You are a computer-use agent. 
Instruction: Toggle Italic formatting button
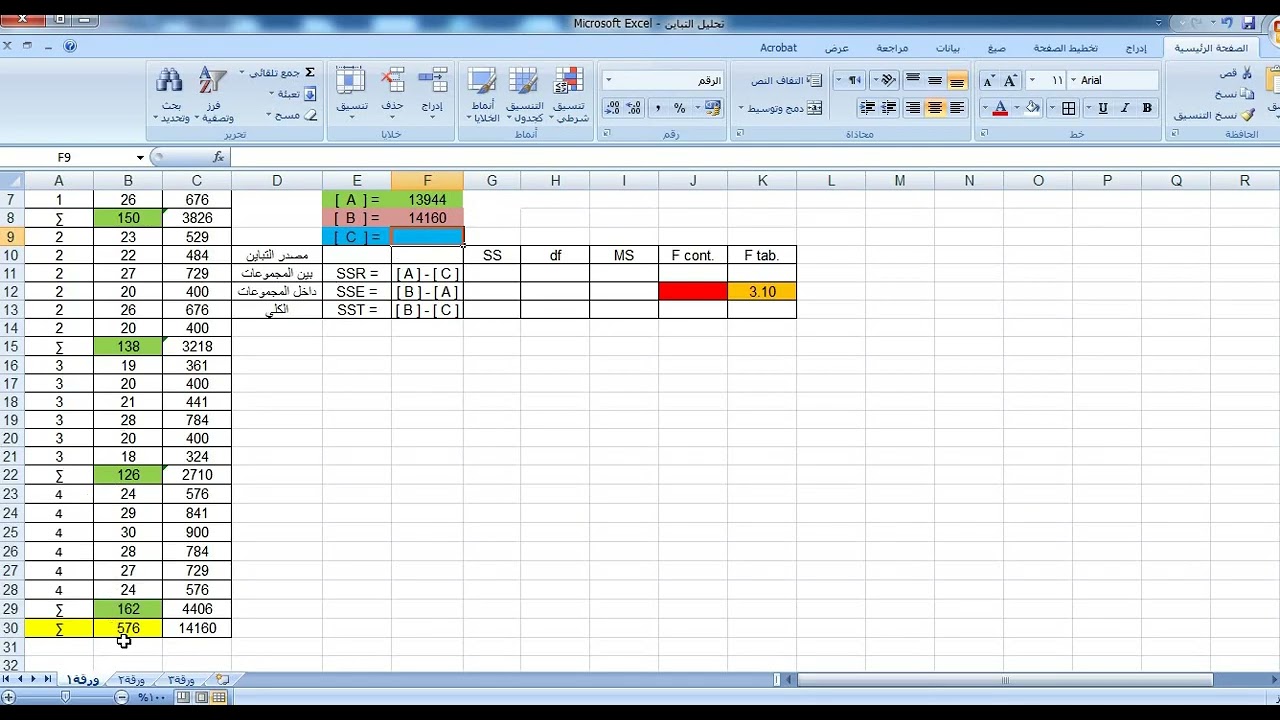[1125, 108]
